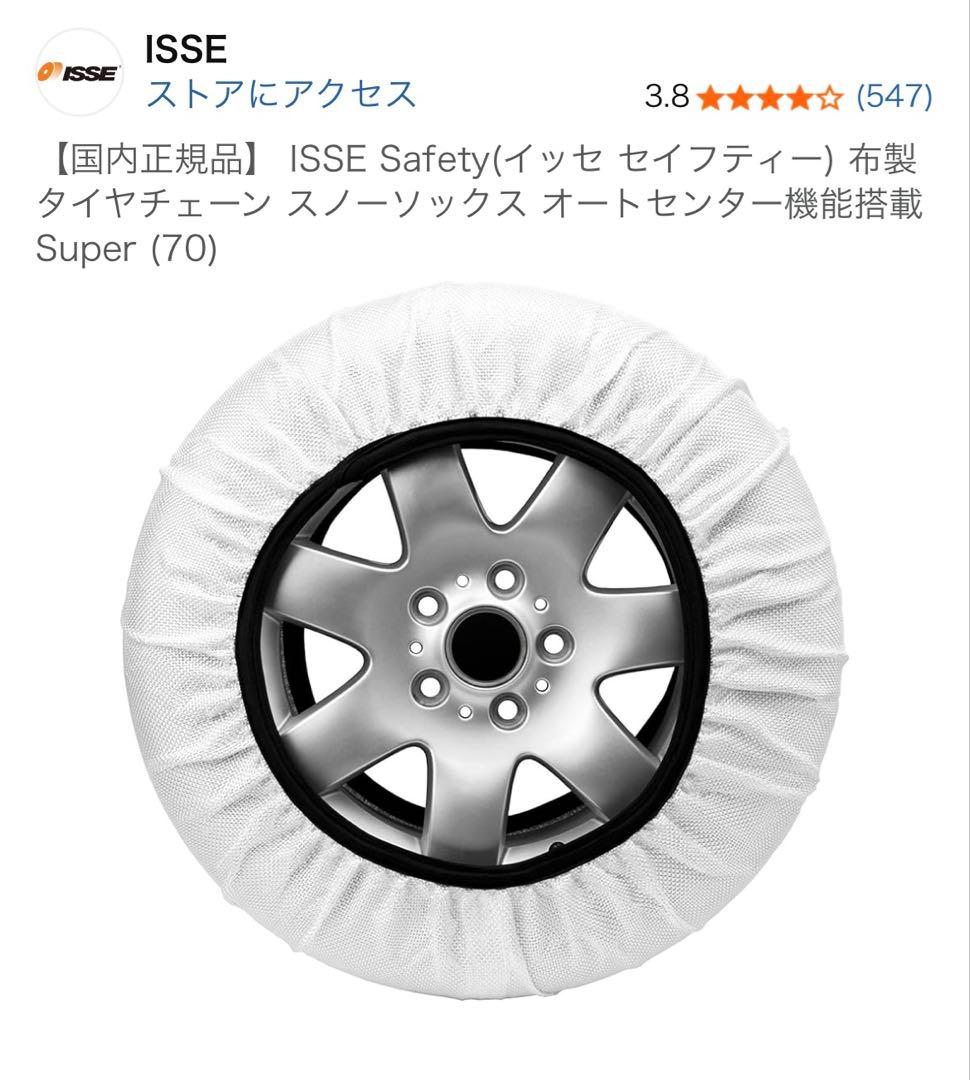Screen dimensions: 970x1080
Task: Click the fifth empty outline star
Action: pyautogui.click(x=829, y=97)
